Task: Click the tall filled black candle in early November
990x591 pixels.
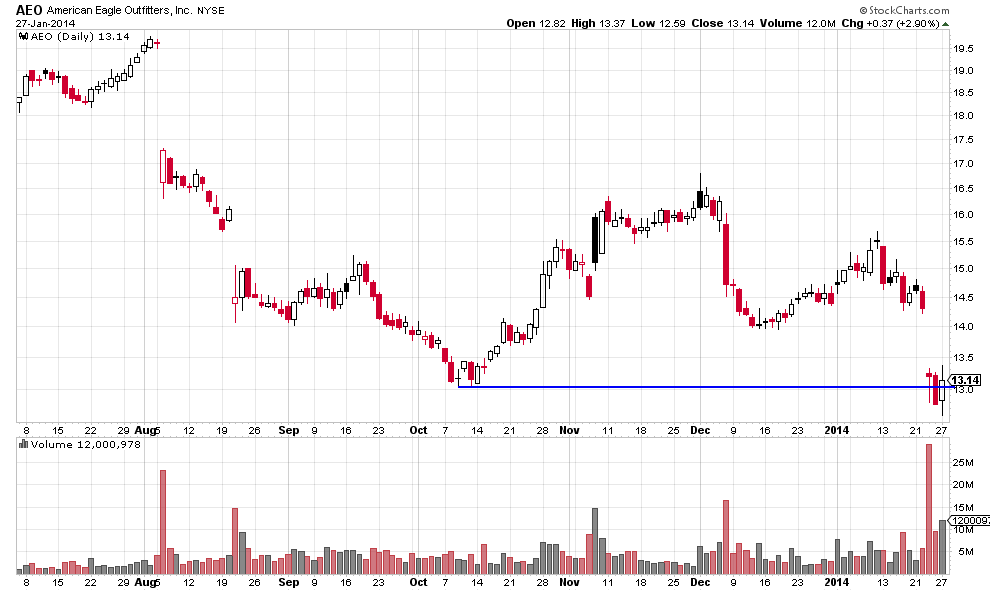Action: [x=595, y=240]
